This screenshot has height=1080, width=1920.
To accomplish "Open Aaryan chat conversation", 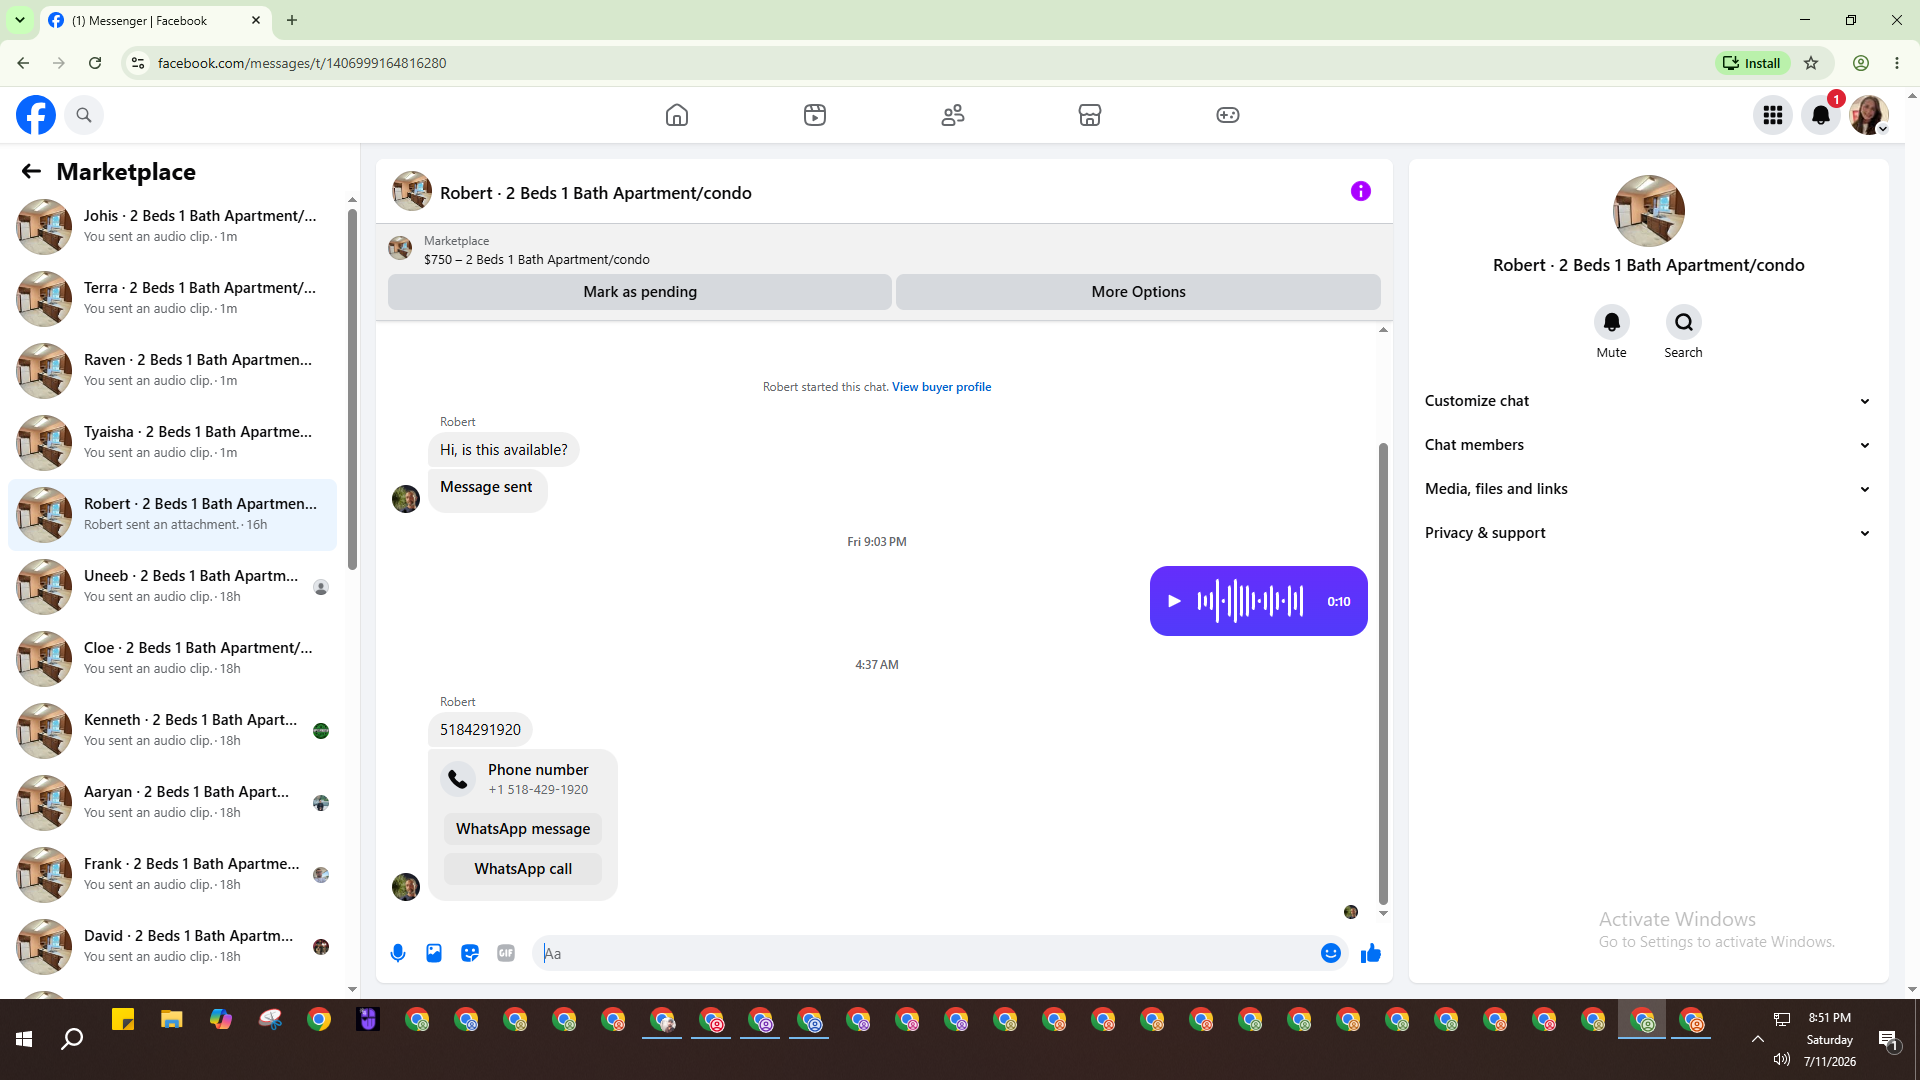I will click(172, 803).
